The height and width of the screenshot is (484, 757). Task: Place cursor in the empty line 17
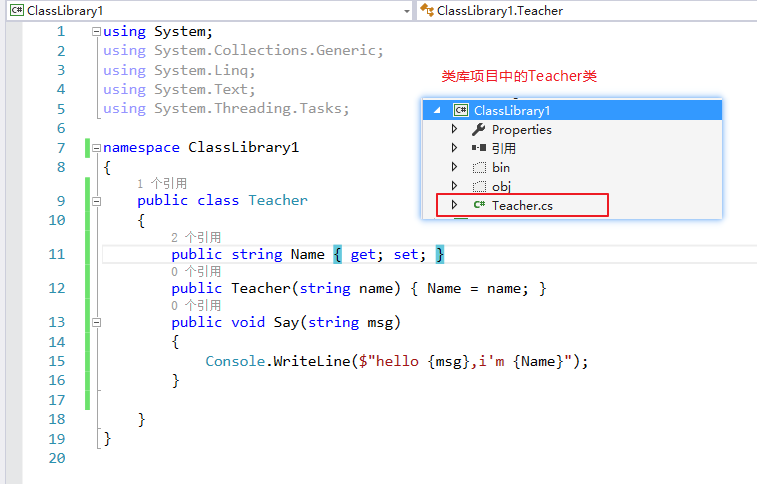tap(300, 400)
